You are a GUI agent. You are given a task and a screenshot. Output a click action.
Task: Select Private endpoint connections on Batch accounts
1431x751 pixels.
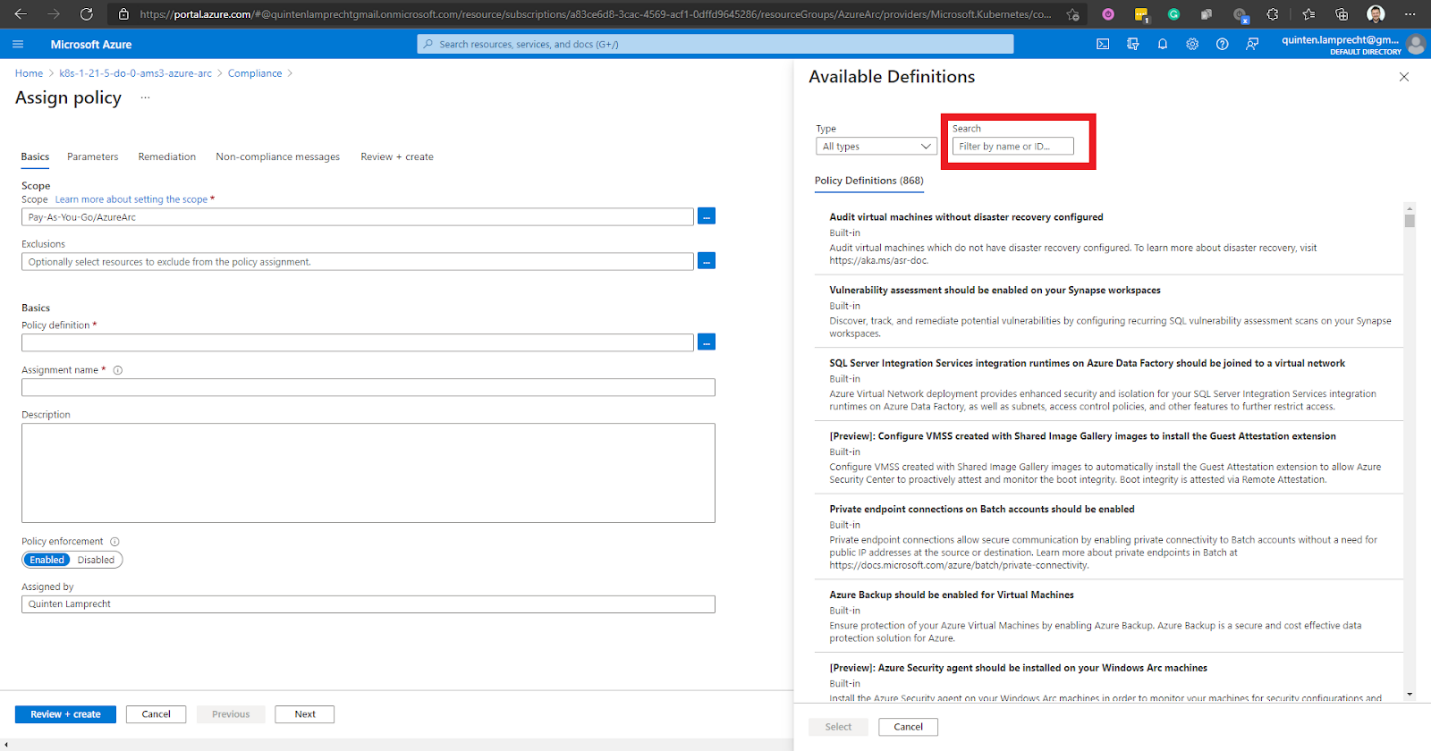[x=1108, y=537]
